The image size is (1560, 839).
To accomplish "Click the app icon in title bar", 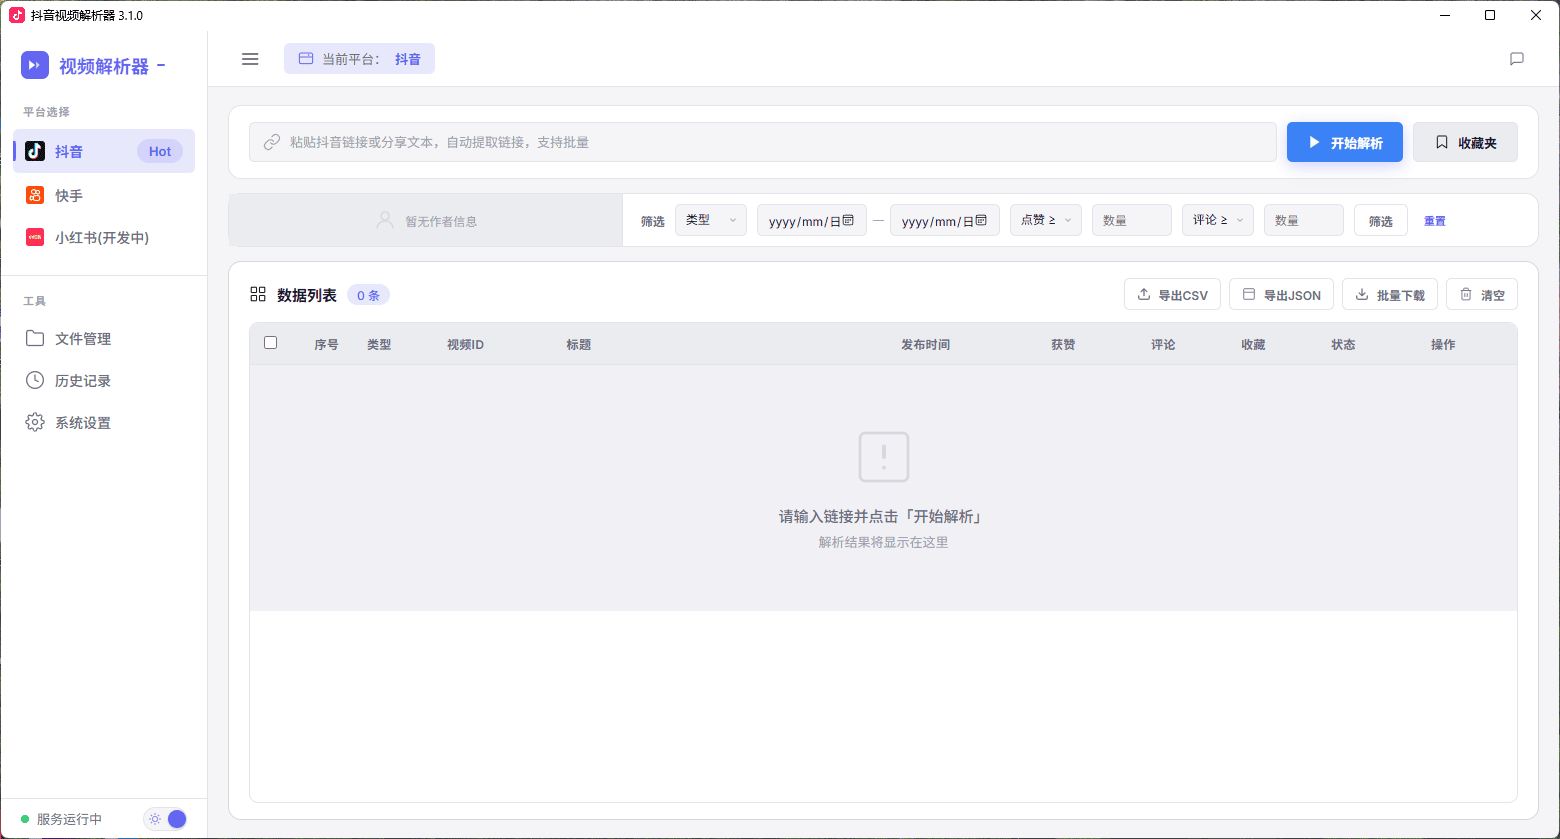I will click(17, 15).
